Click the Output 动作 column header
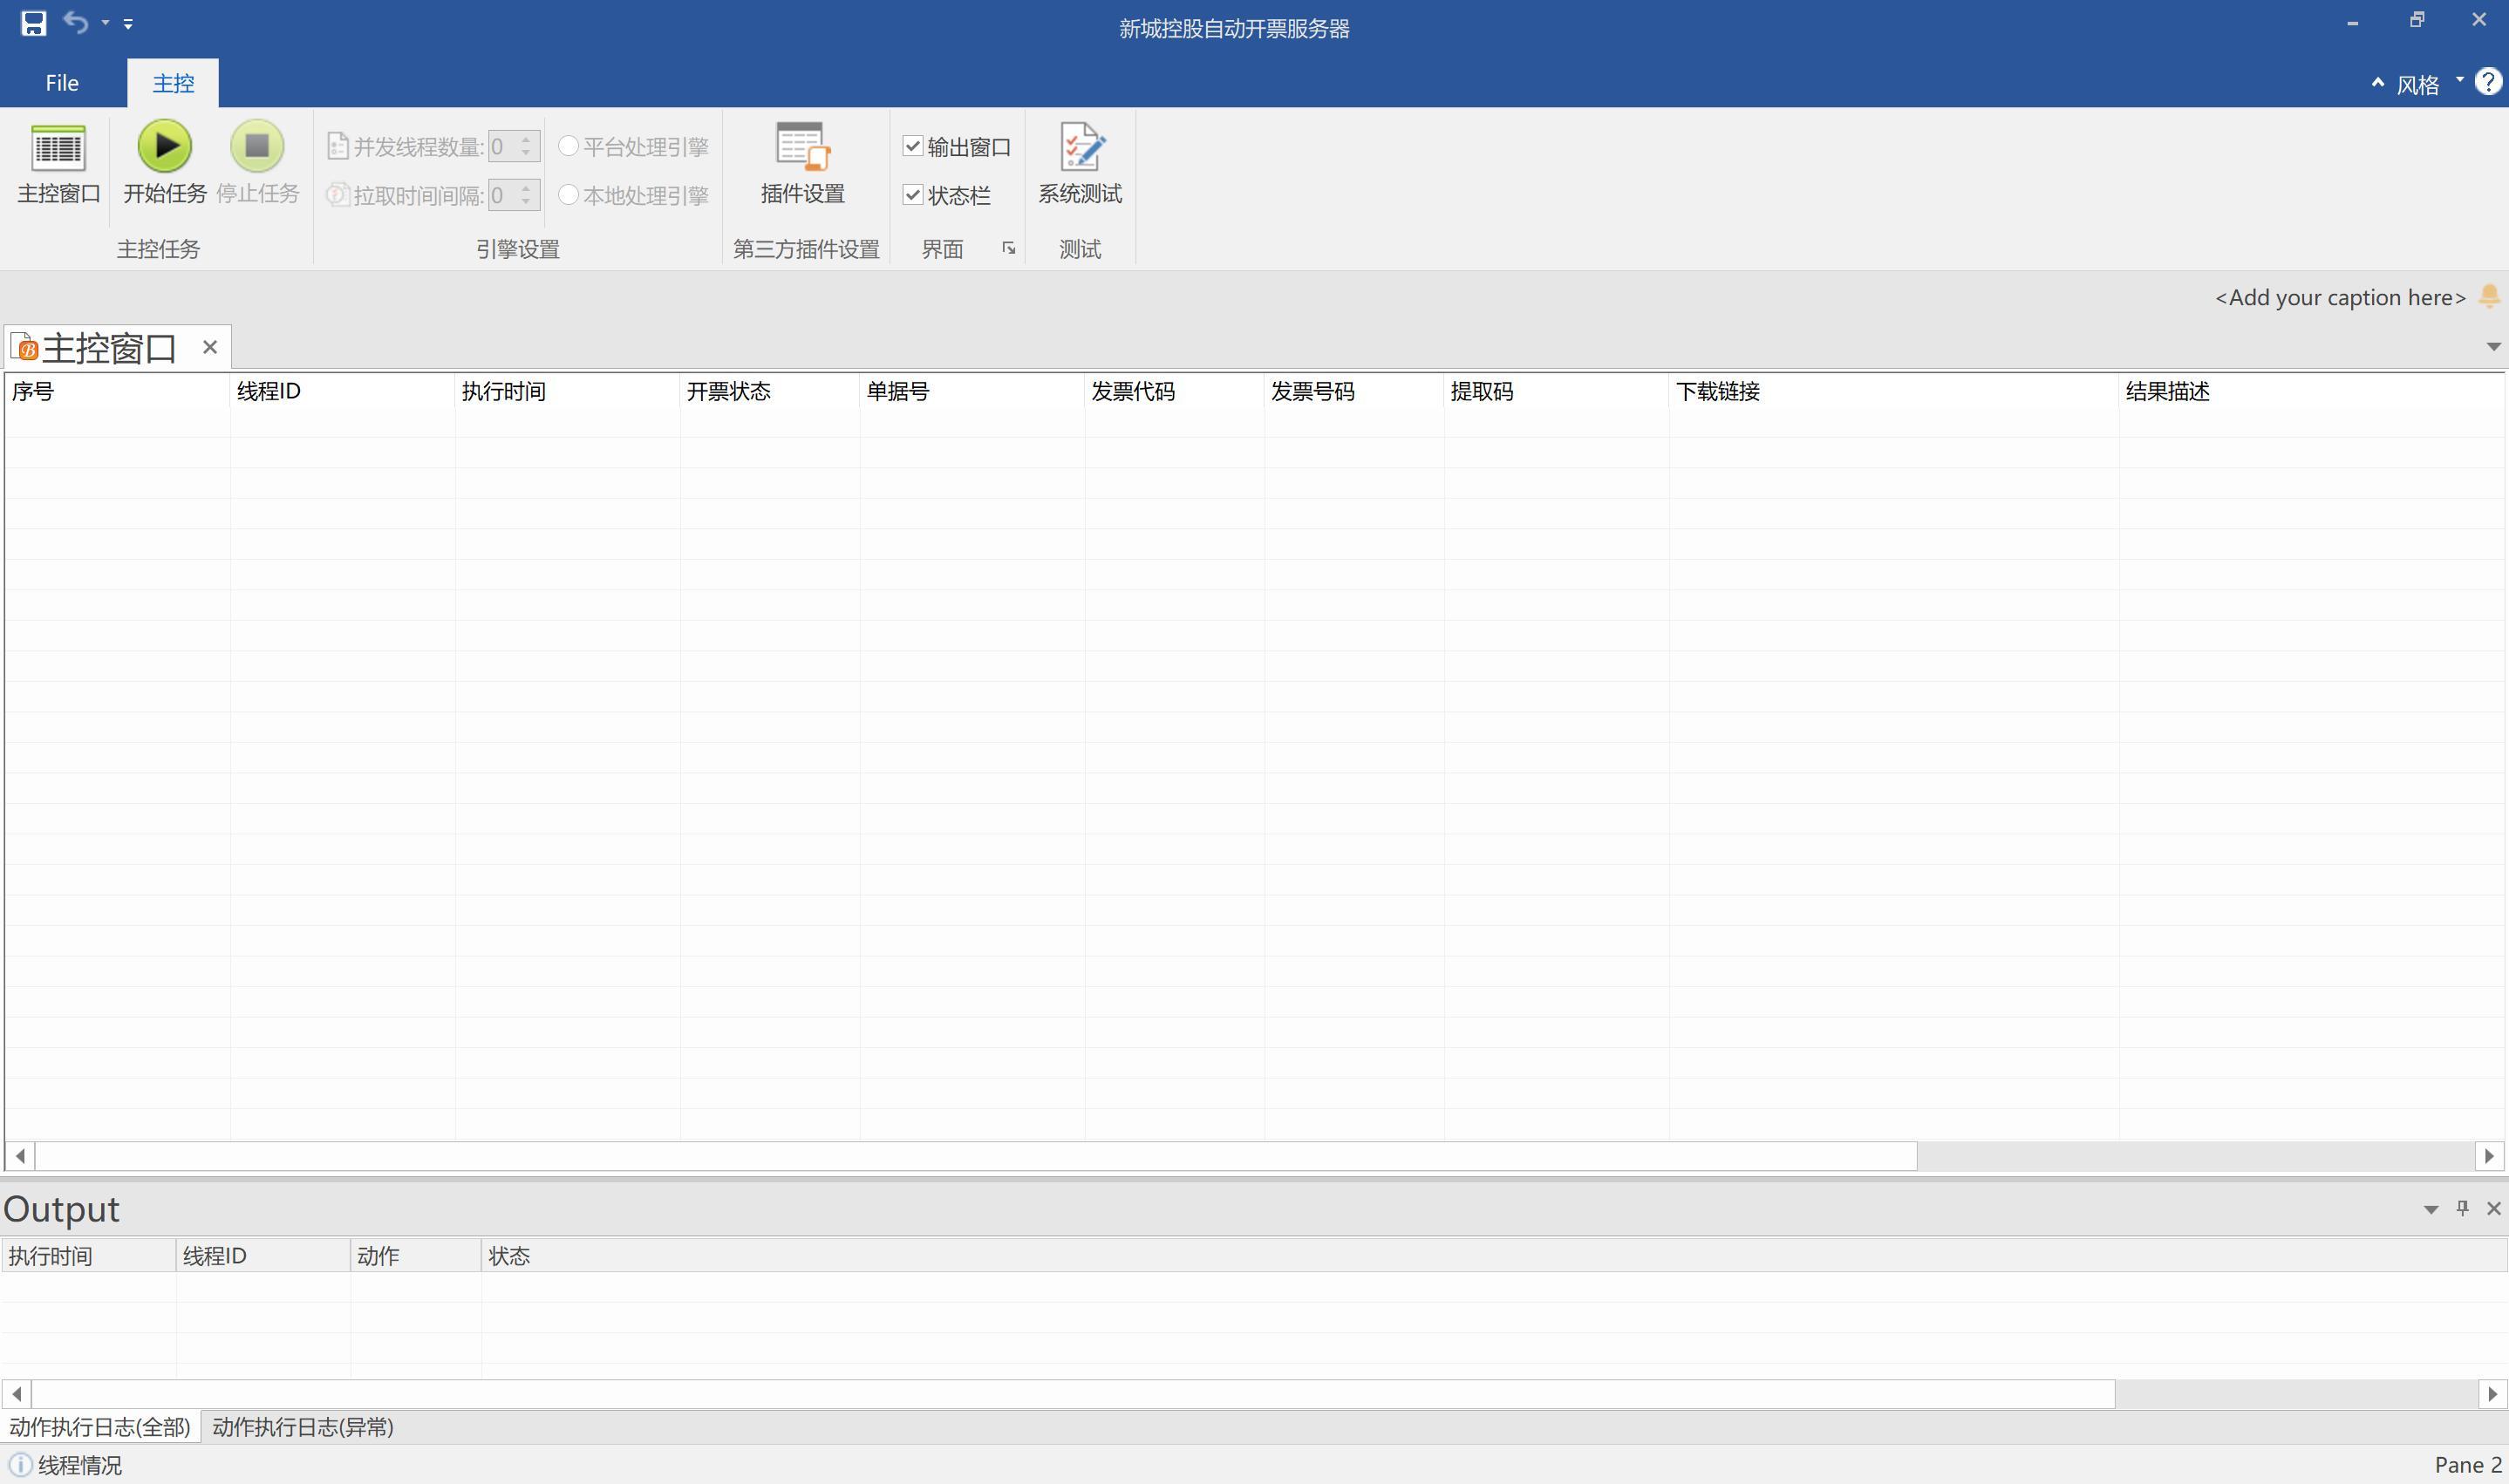Screen dimensions: 2509x1484 [x=416, y=1256]
